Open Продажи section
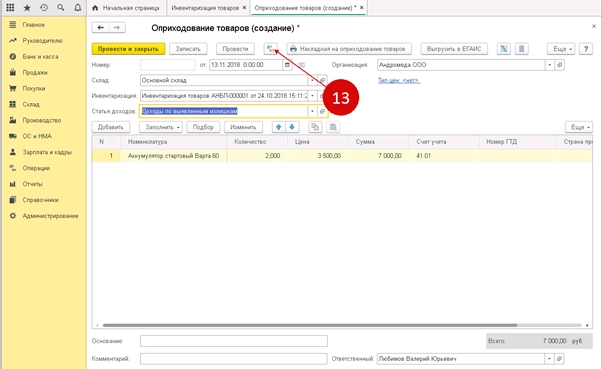 35,73
